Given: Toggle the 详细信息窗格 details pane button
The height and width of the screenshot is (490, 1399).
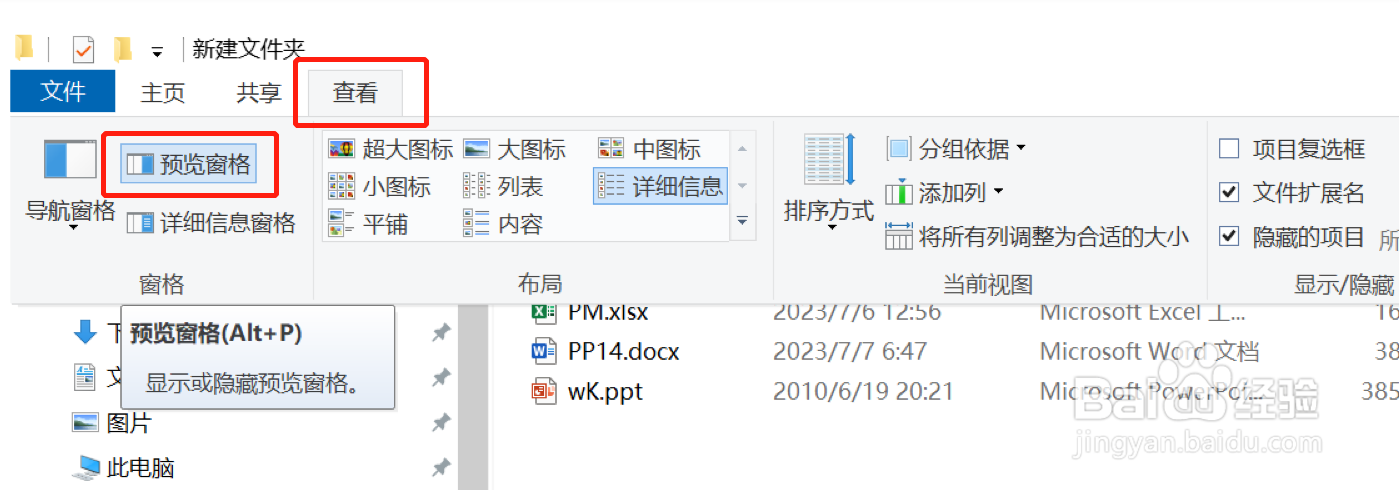Looking at the screenshot, I should click(212, 223).
